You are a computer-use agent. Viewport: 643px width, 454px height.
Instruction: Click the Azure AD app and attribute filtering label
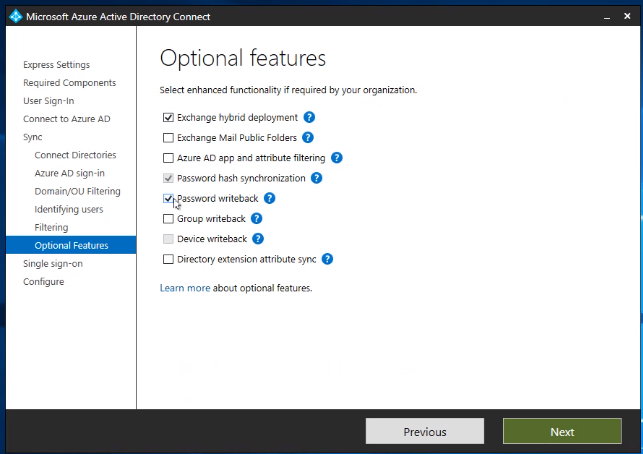[x=251, y=158]
